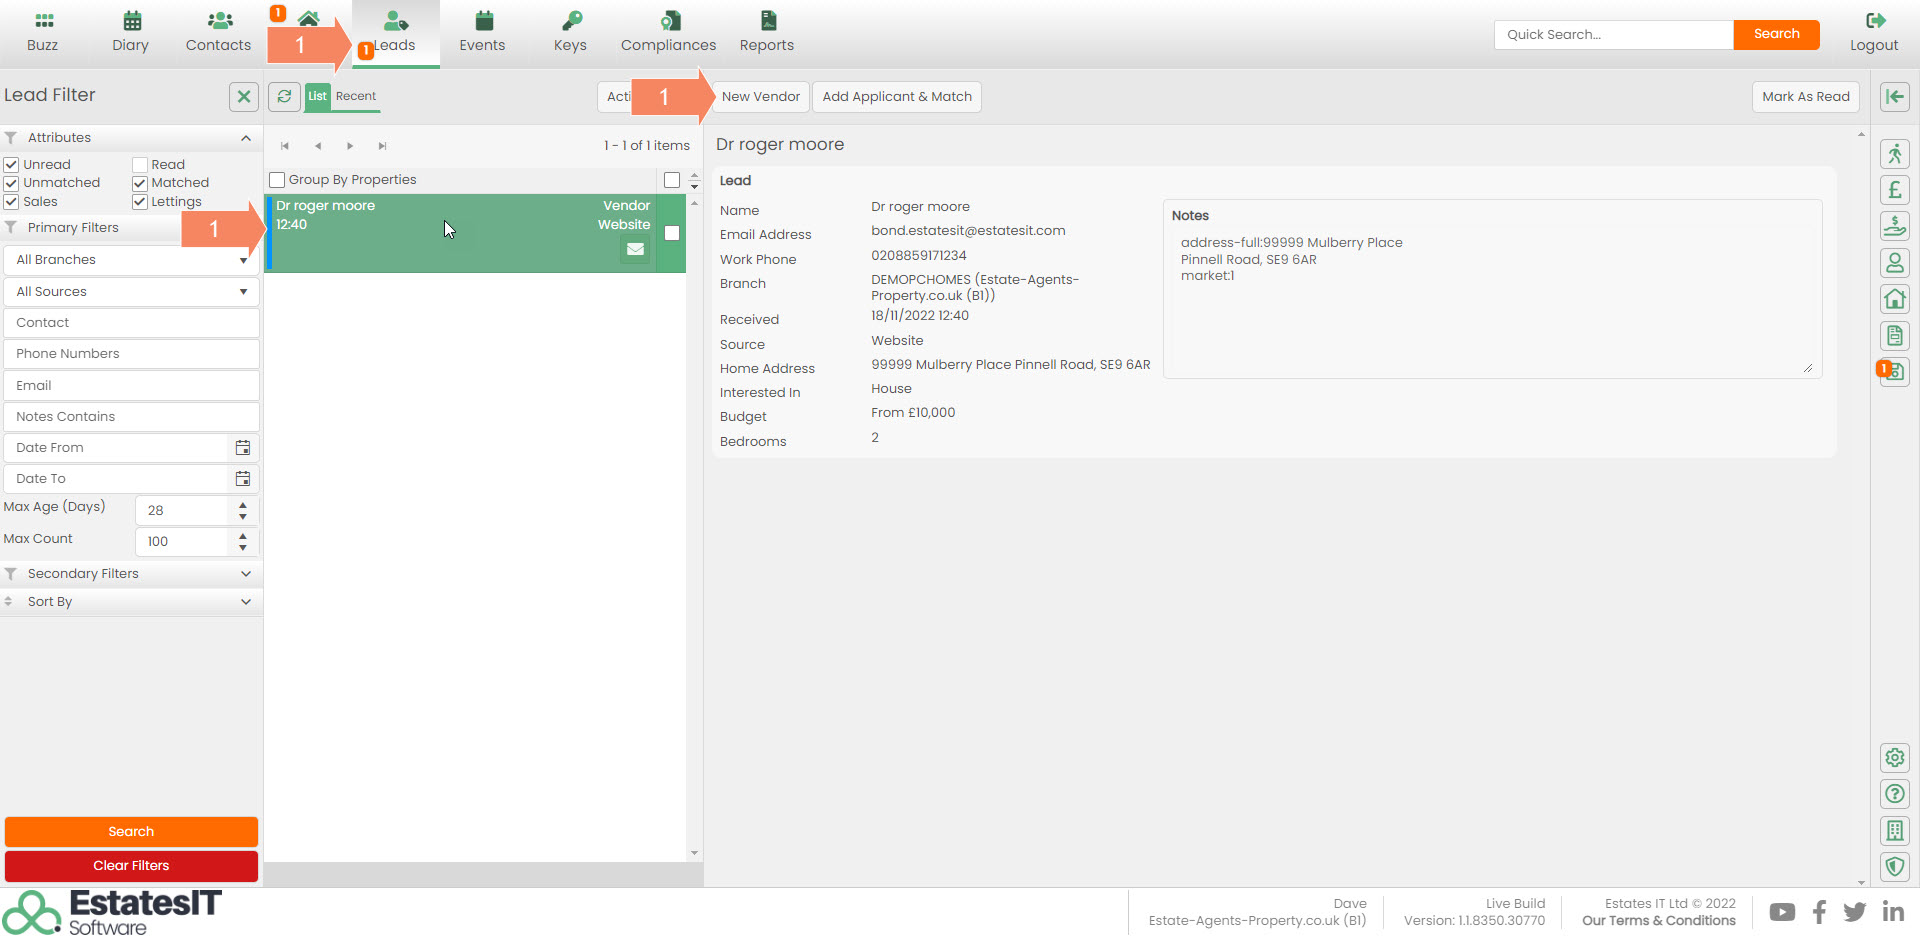The height and width of the screenshot is (937, 1920).
Task: Click the help question mark icon
Action: pos(1894,794)
